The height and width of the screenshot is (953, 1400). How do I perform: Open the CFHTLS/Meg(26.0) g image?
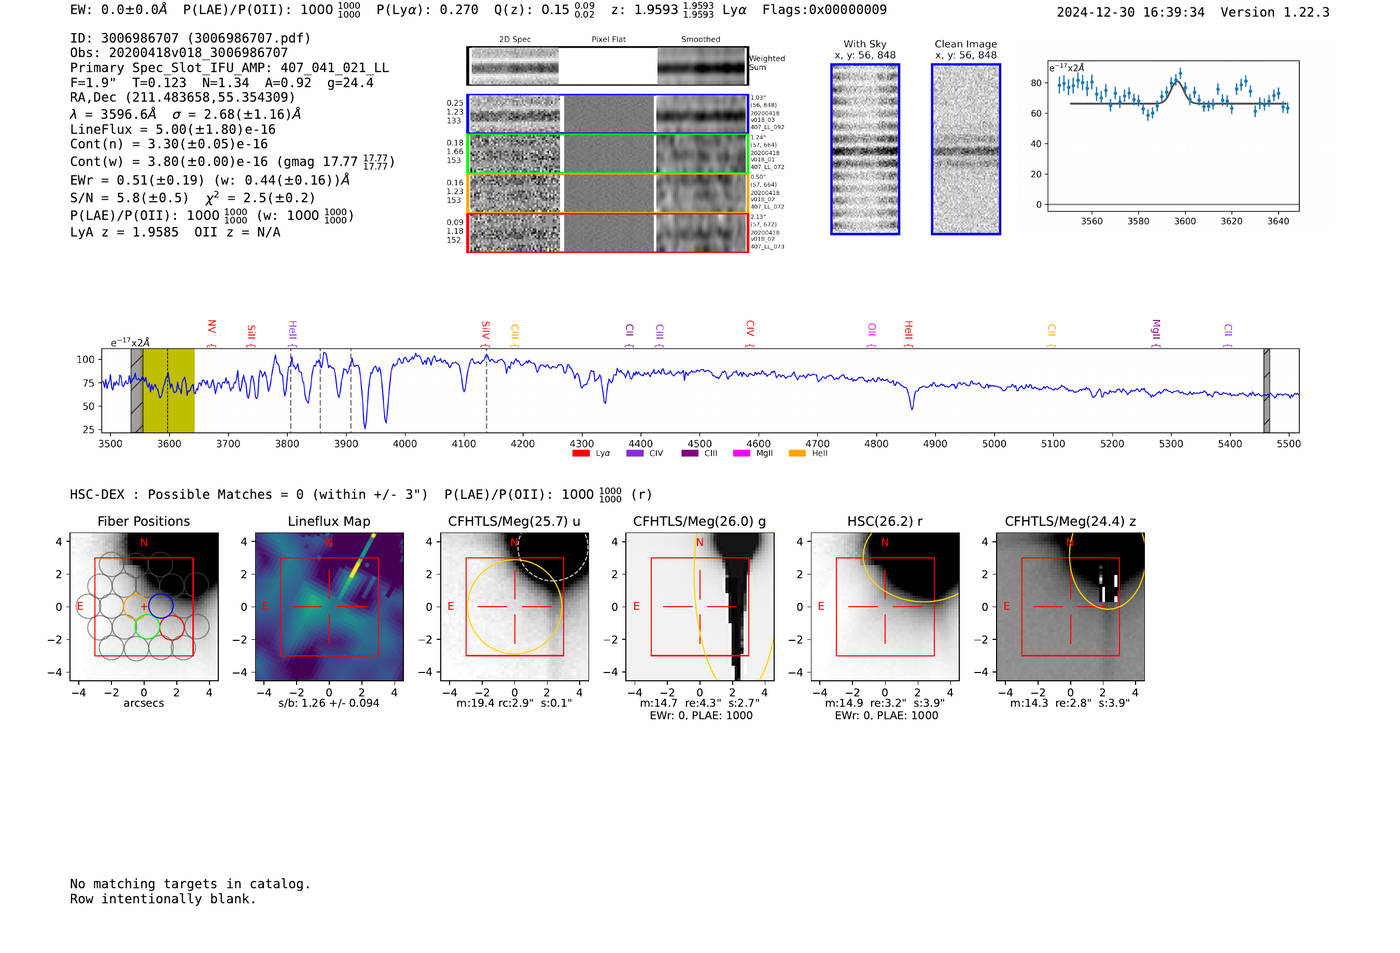(x=700, y=607)
